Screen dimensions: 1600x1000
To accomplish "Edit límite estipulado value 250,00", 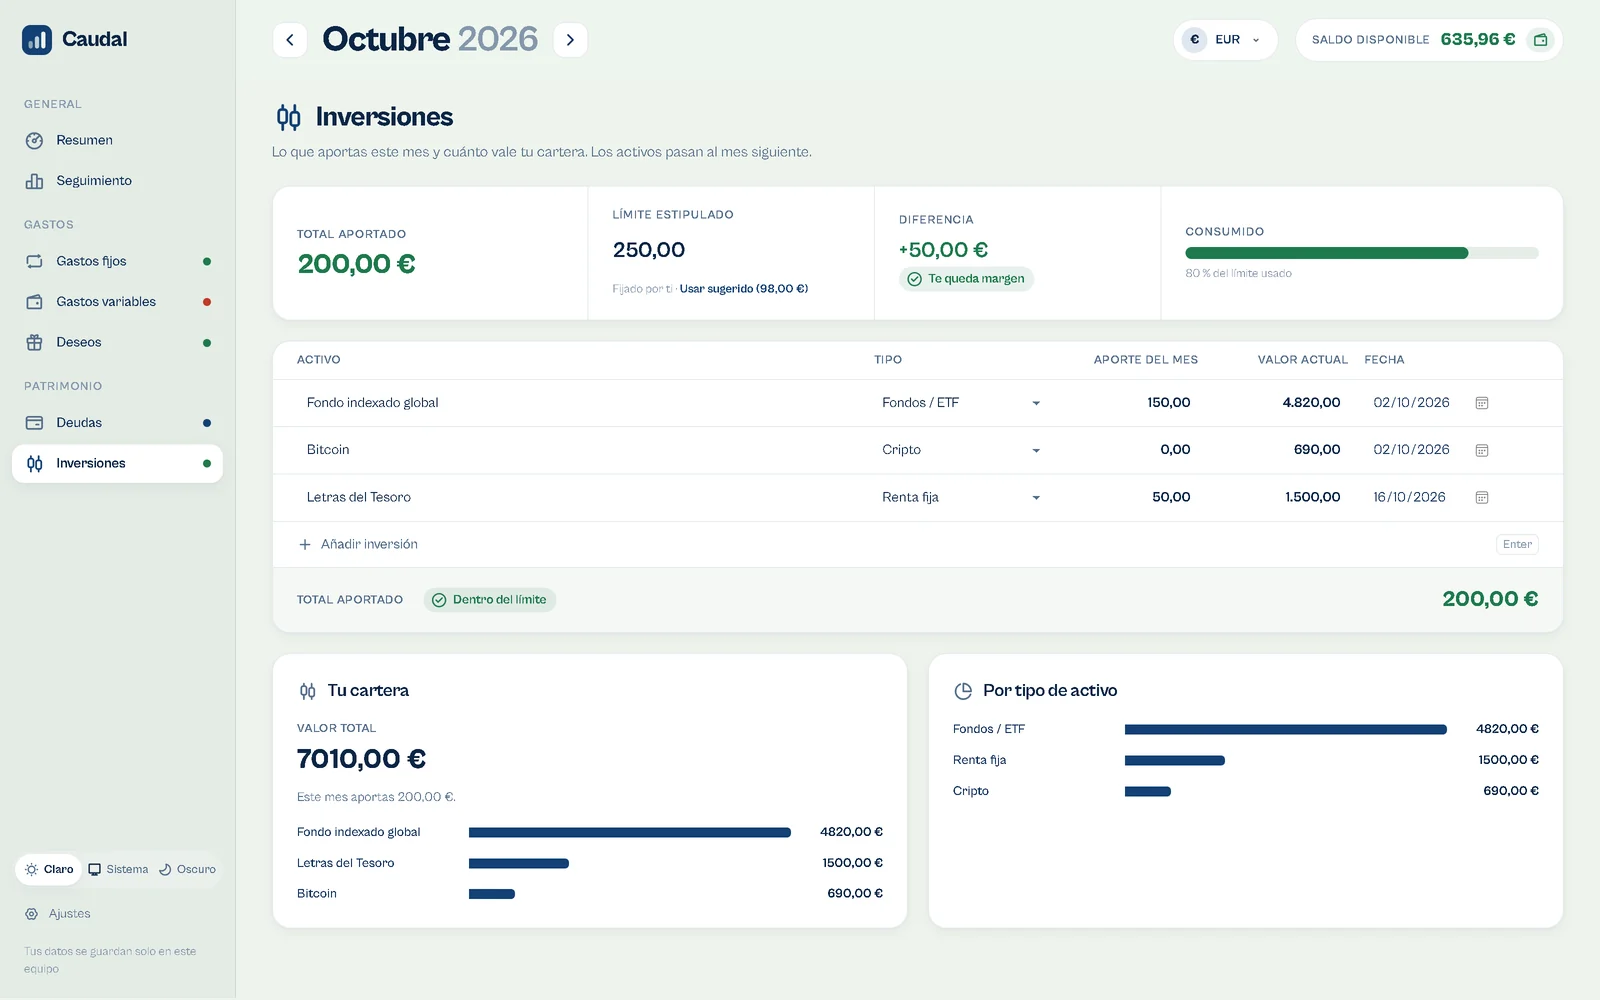I will point(649,250).
